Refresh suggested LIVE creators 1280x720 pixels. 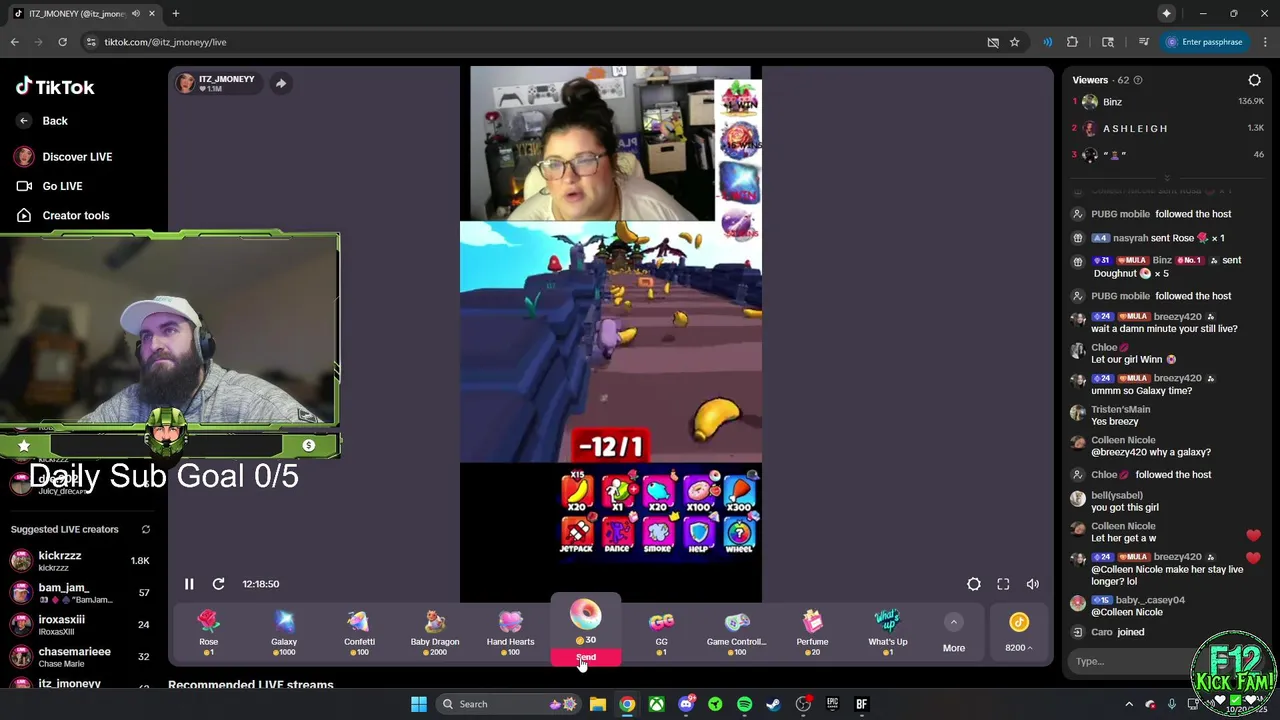tap(145, 529)
